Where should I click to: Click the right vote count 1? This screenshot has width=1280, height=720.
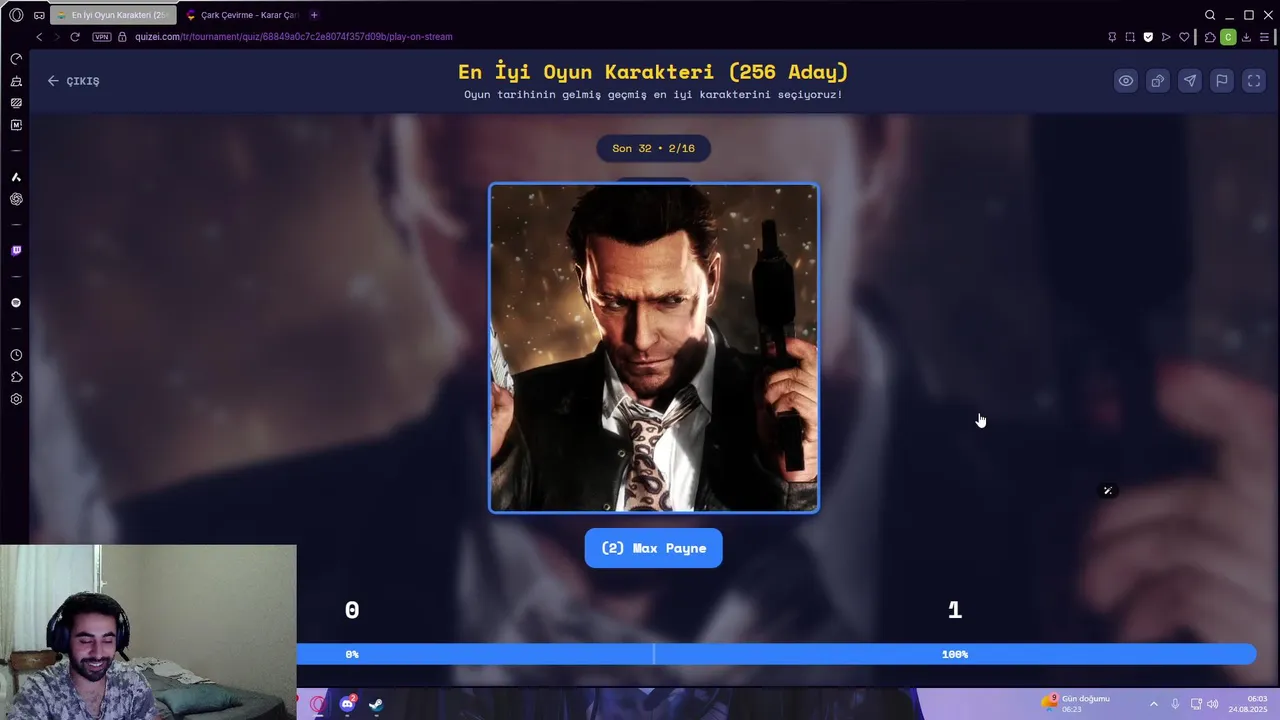coord(955,610)
